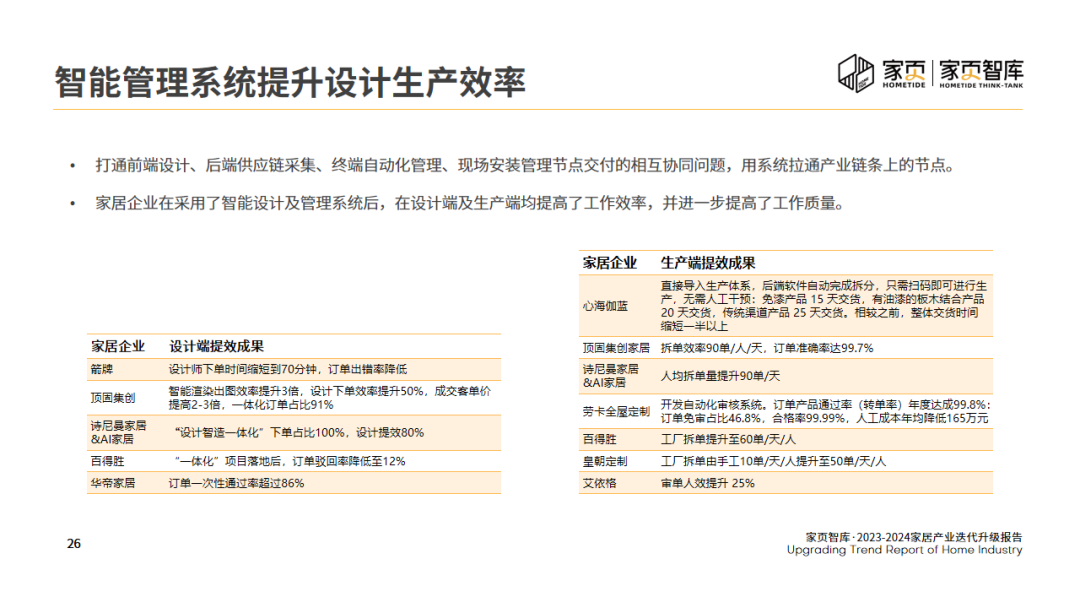The image size is (1080, 608).
Task: Click the 劳卡全屋定制 cell
Action: (616, 412)
